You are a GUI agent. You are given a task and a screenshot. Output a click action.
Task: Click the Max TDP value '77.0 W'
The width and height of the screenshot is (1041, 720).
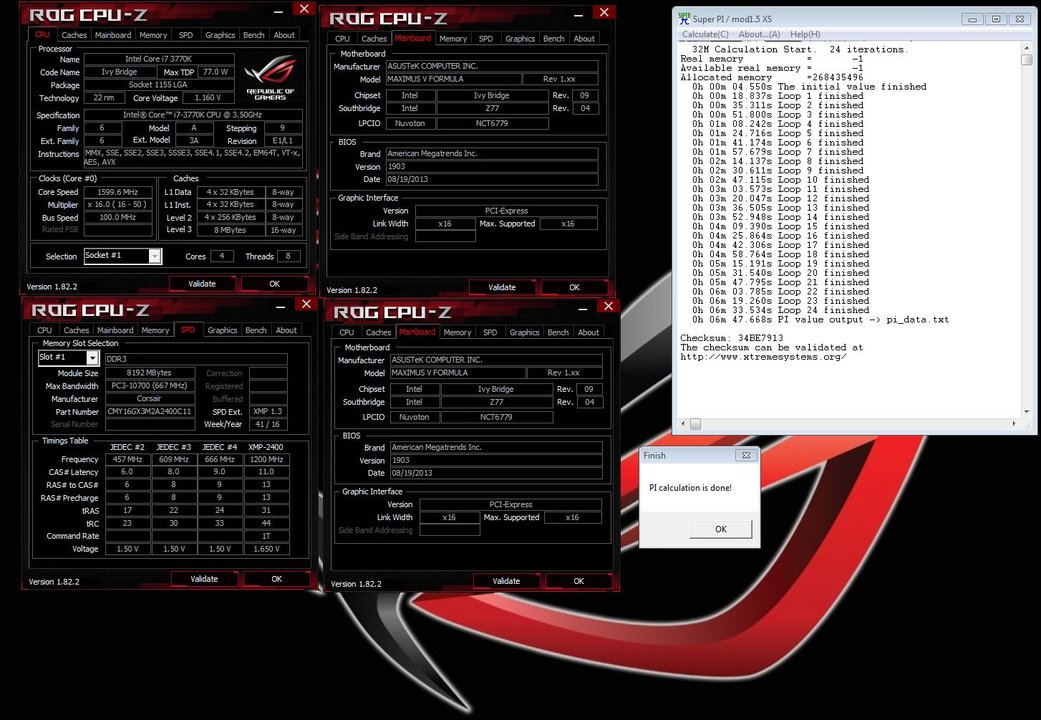point(216,72)
